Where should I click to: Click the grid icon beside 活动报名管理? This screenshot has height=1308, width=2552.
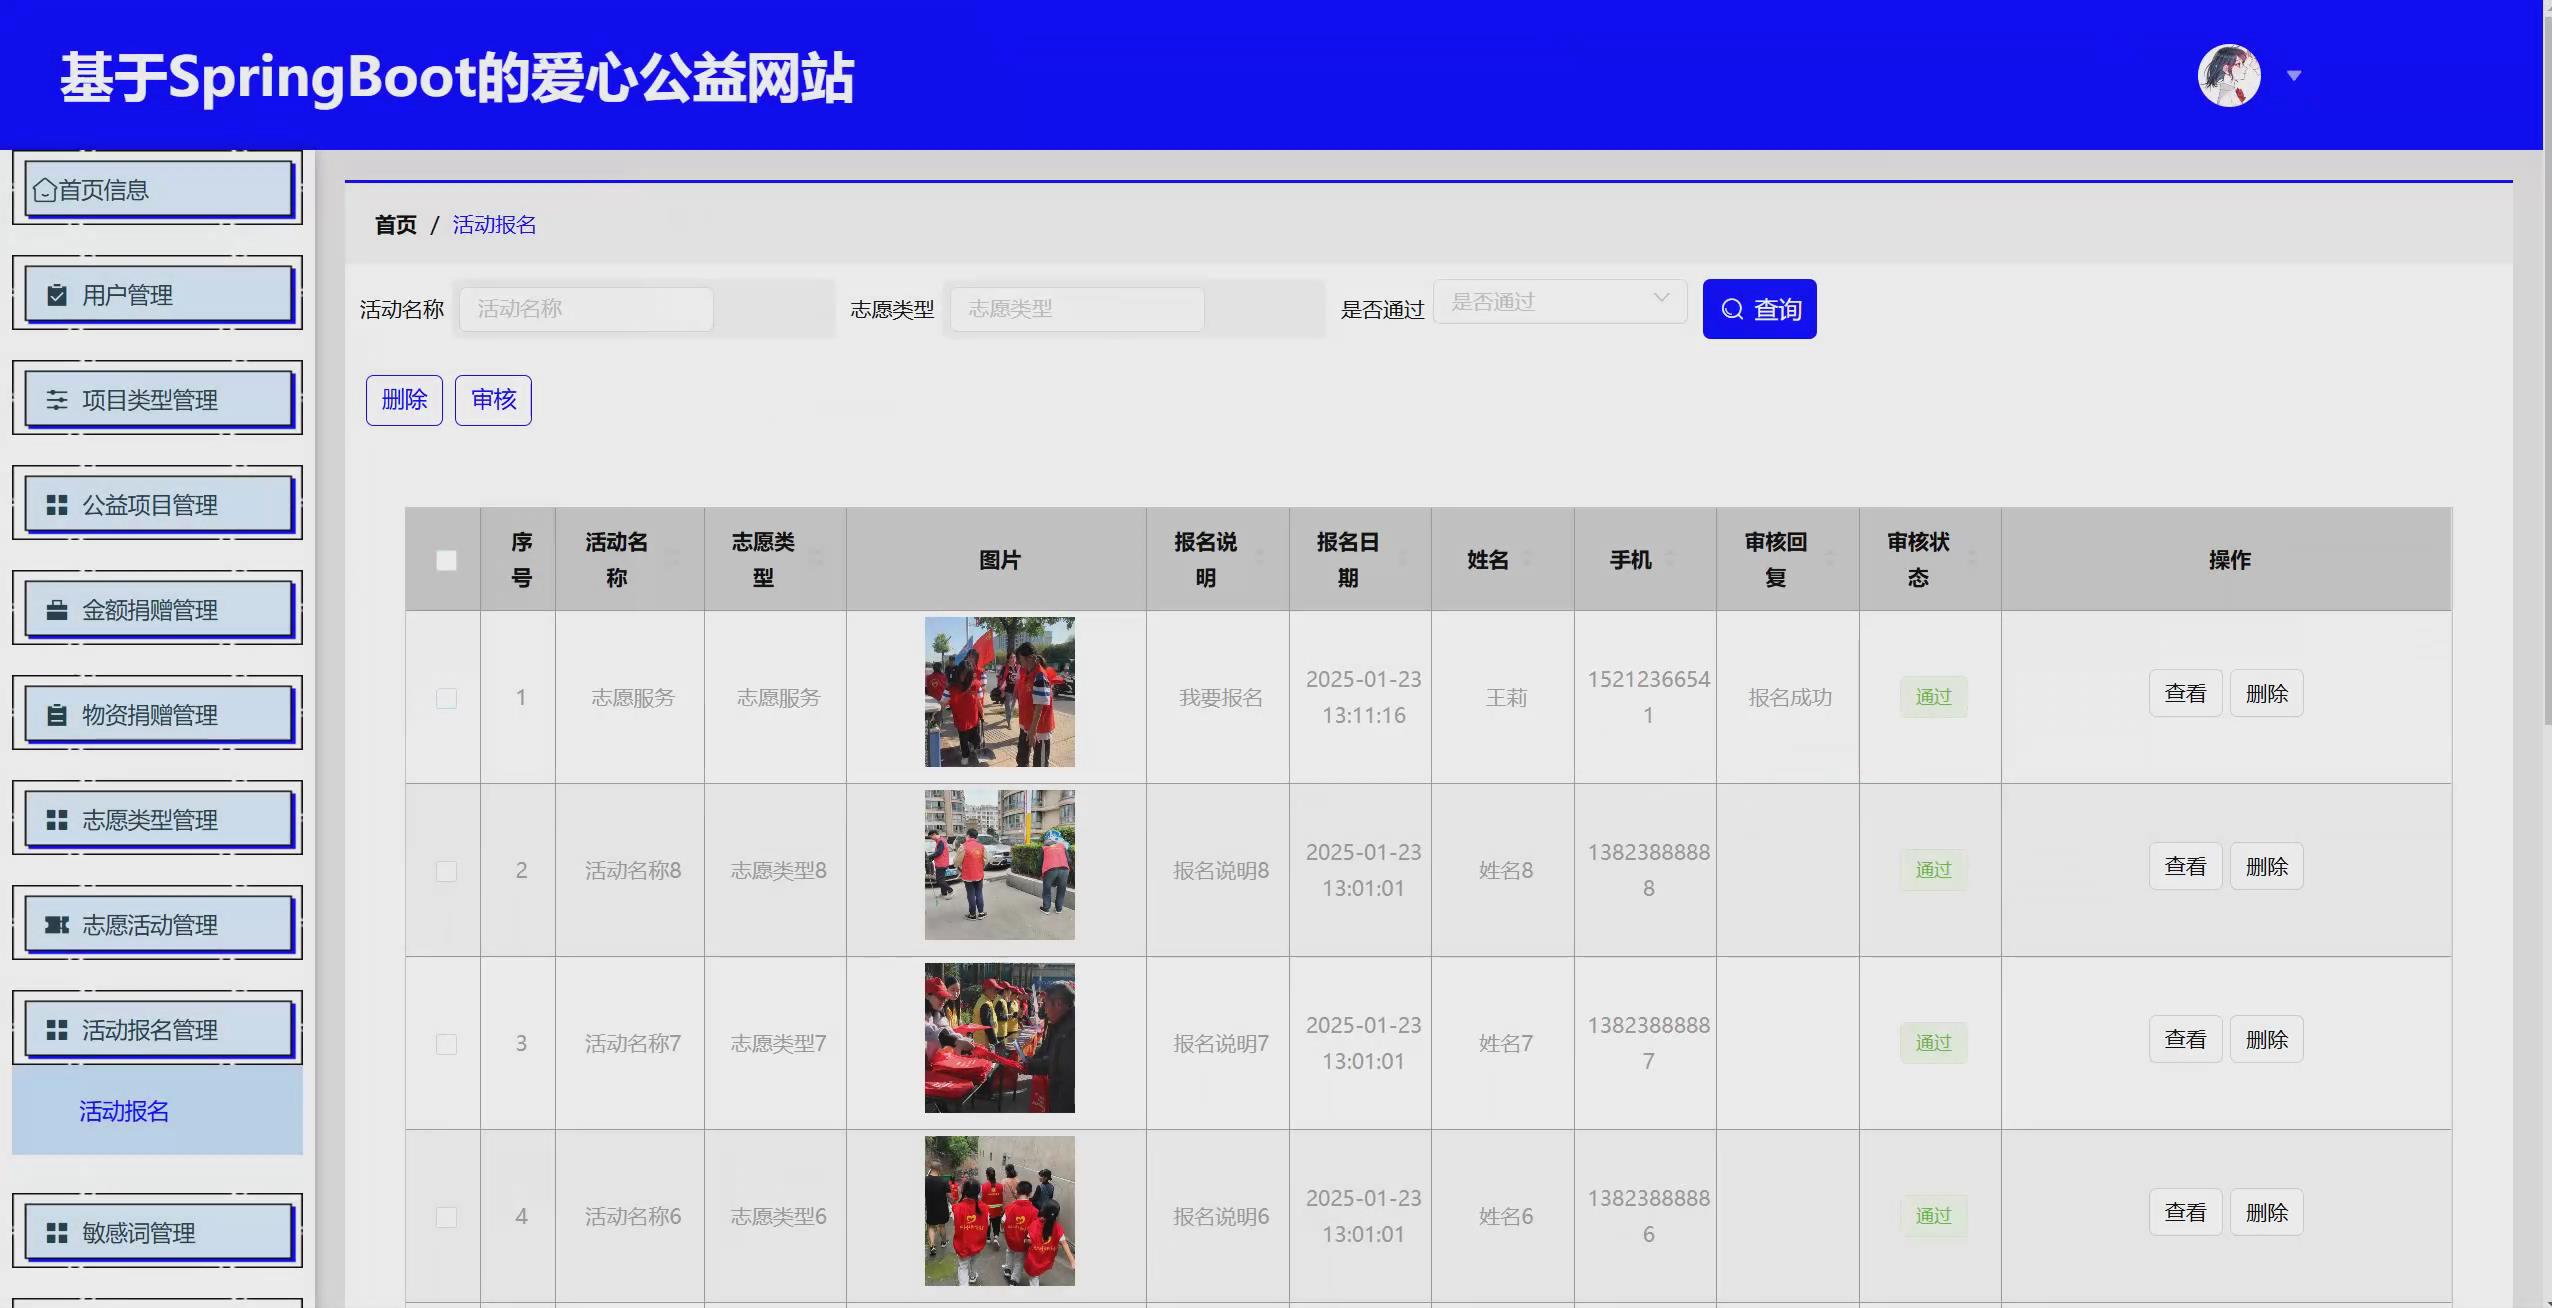pos(57,1030)
